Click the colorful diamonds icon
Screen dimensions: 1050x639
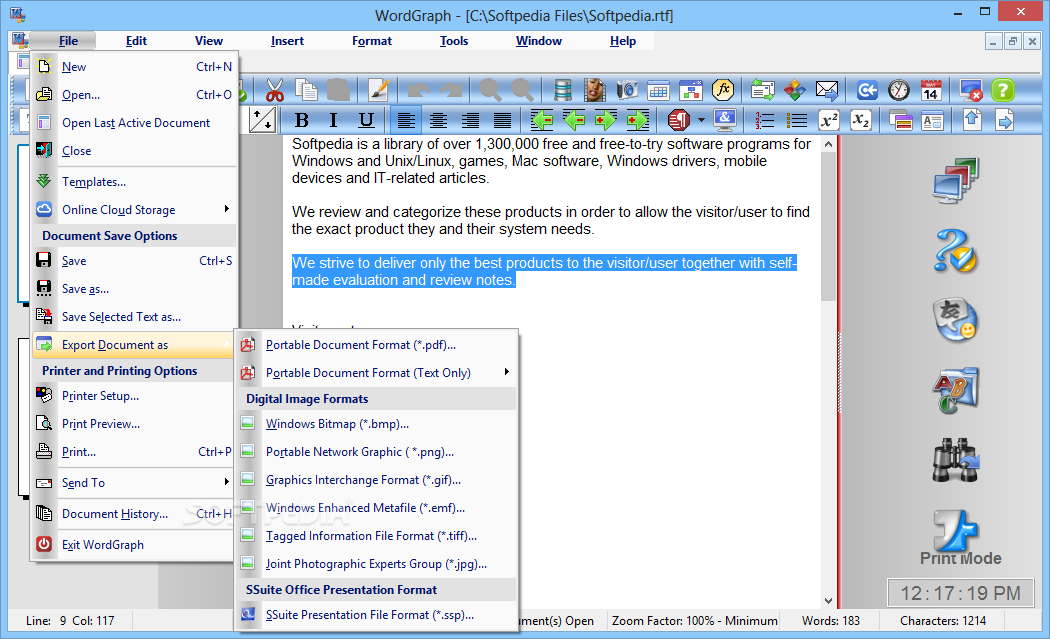click(795, 90)
